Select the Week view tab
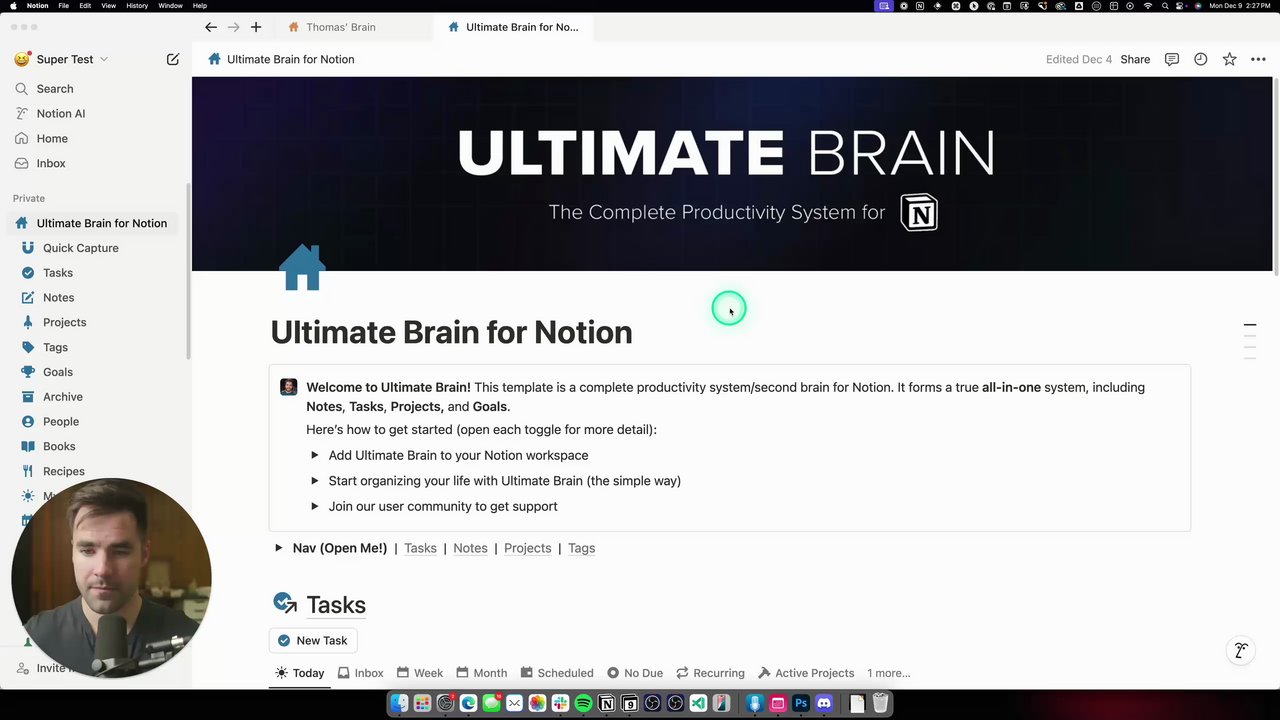The height and width of the screenshot is (720, 1280). pyautogui.click(x=420, y=673)
